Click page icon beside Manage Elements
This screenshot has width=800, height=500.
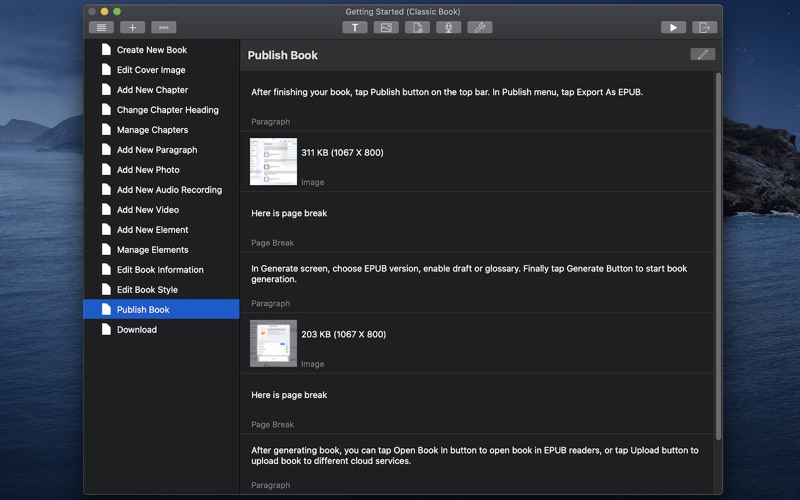(106, 249)
